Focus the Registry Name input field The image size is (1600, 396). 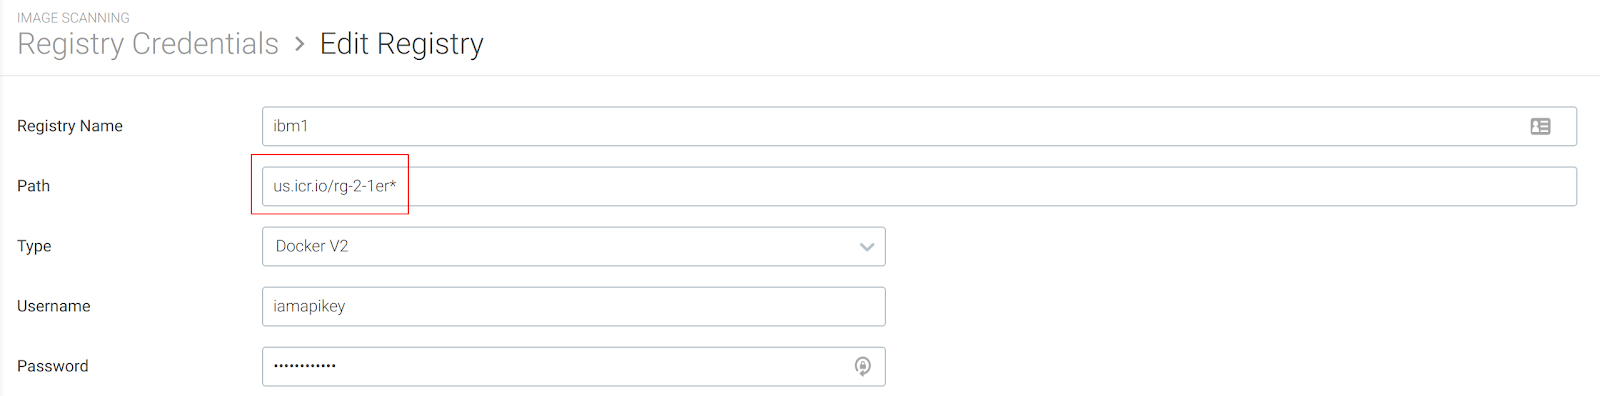click(919, 126)
